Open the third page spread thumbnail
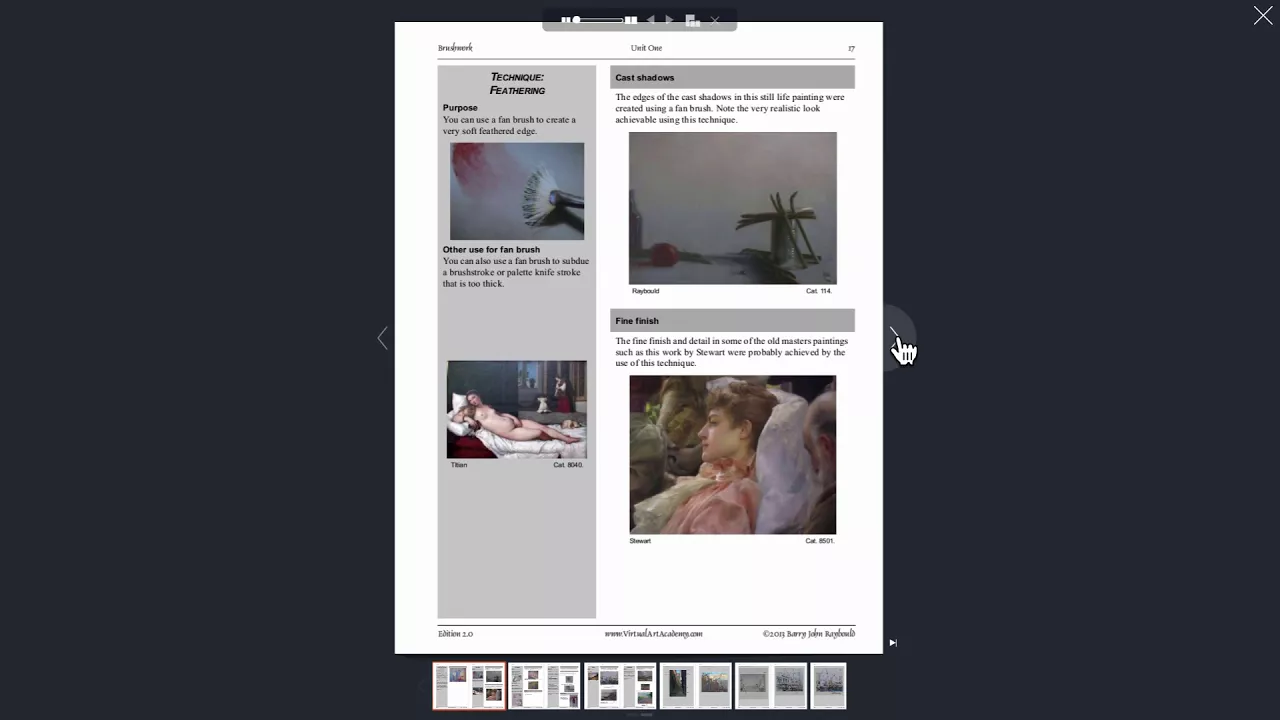This screenshot has width=1280, height=720. (x=620, y=686)
